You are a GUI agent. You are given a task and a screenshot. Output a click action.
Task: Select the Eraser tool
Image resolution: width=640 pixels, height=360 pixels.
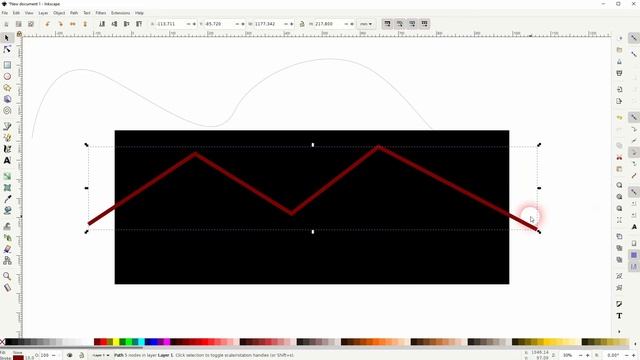point(7,249)
